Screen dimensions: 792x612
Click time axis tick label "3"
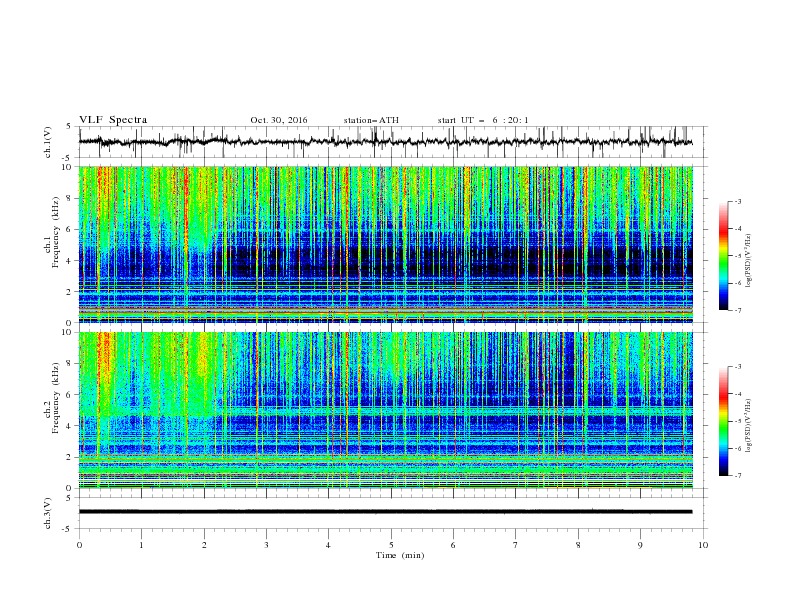point(266,545)
